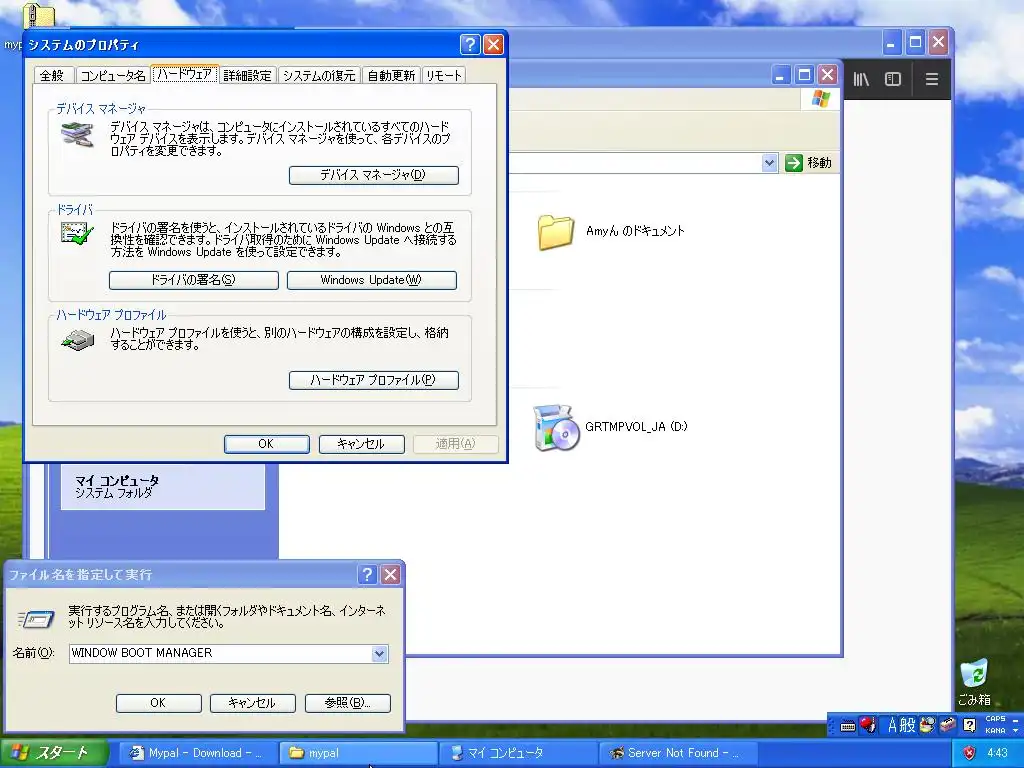Open Windows Update(W) button
This screenshot has width=1024, height=768.
(x=372, y=280)
